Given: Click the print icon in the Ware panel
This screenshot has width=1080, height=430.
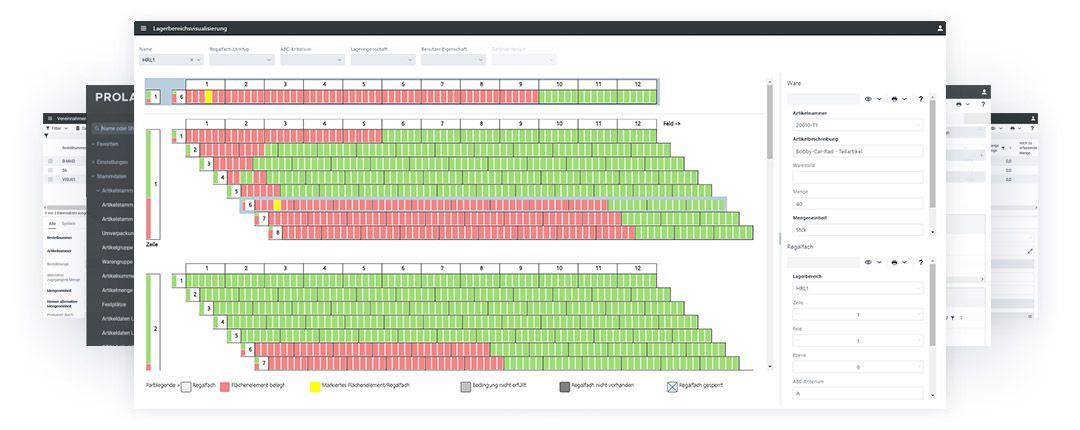Looking at the screenshot, I should point(894,99).
